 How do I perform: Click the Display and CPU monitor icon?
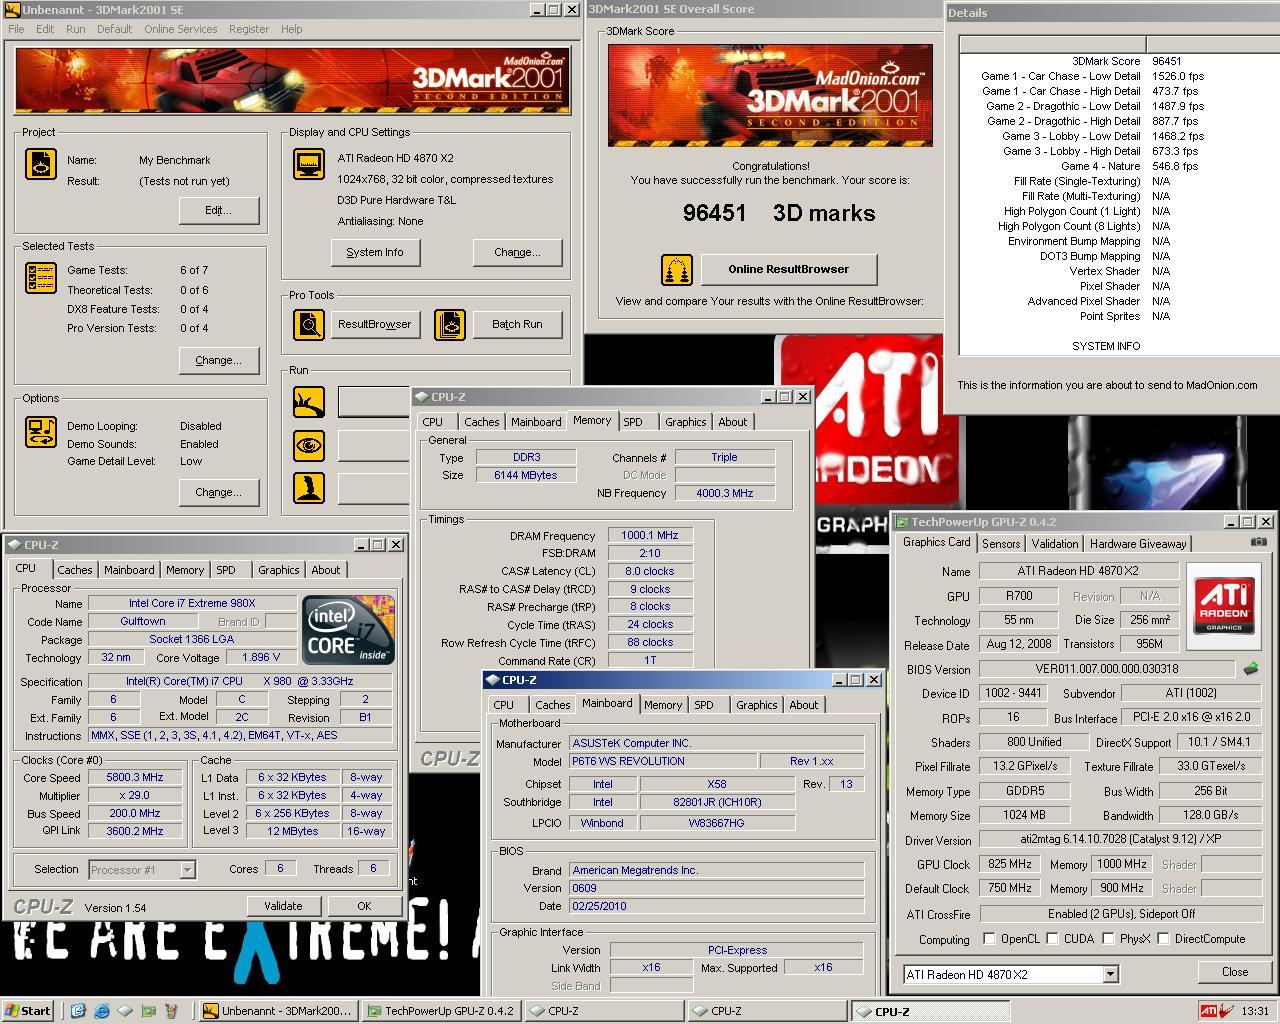[309, 165]
